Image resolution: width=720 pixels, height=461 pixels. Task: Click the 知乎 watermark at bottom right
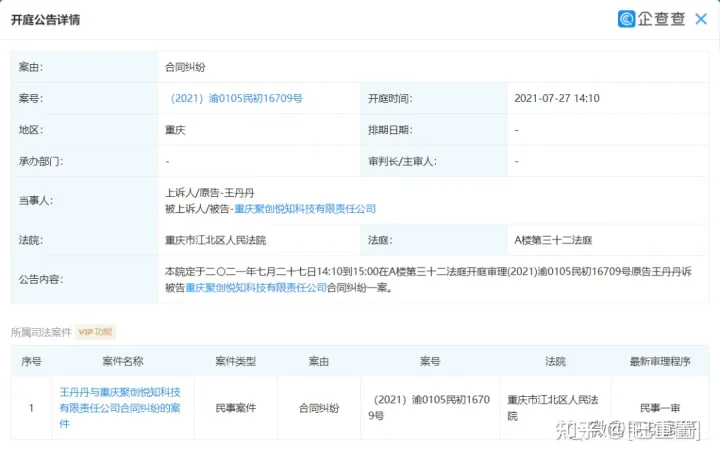582,431
